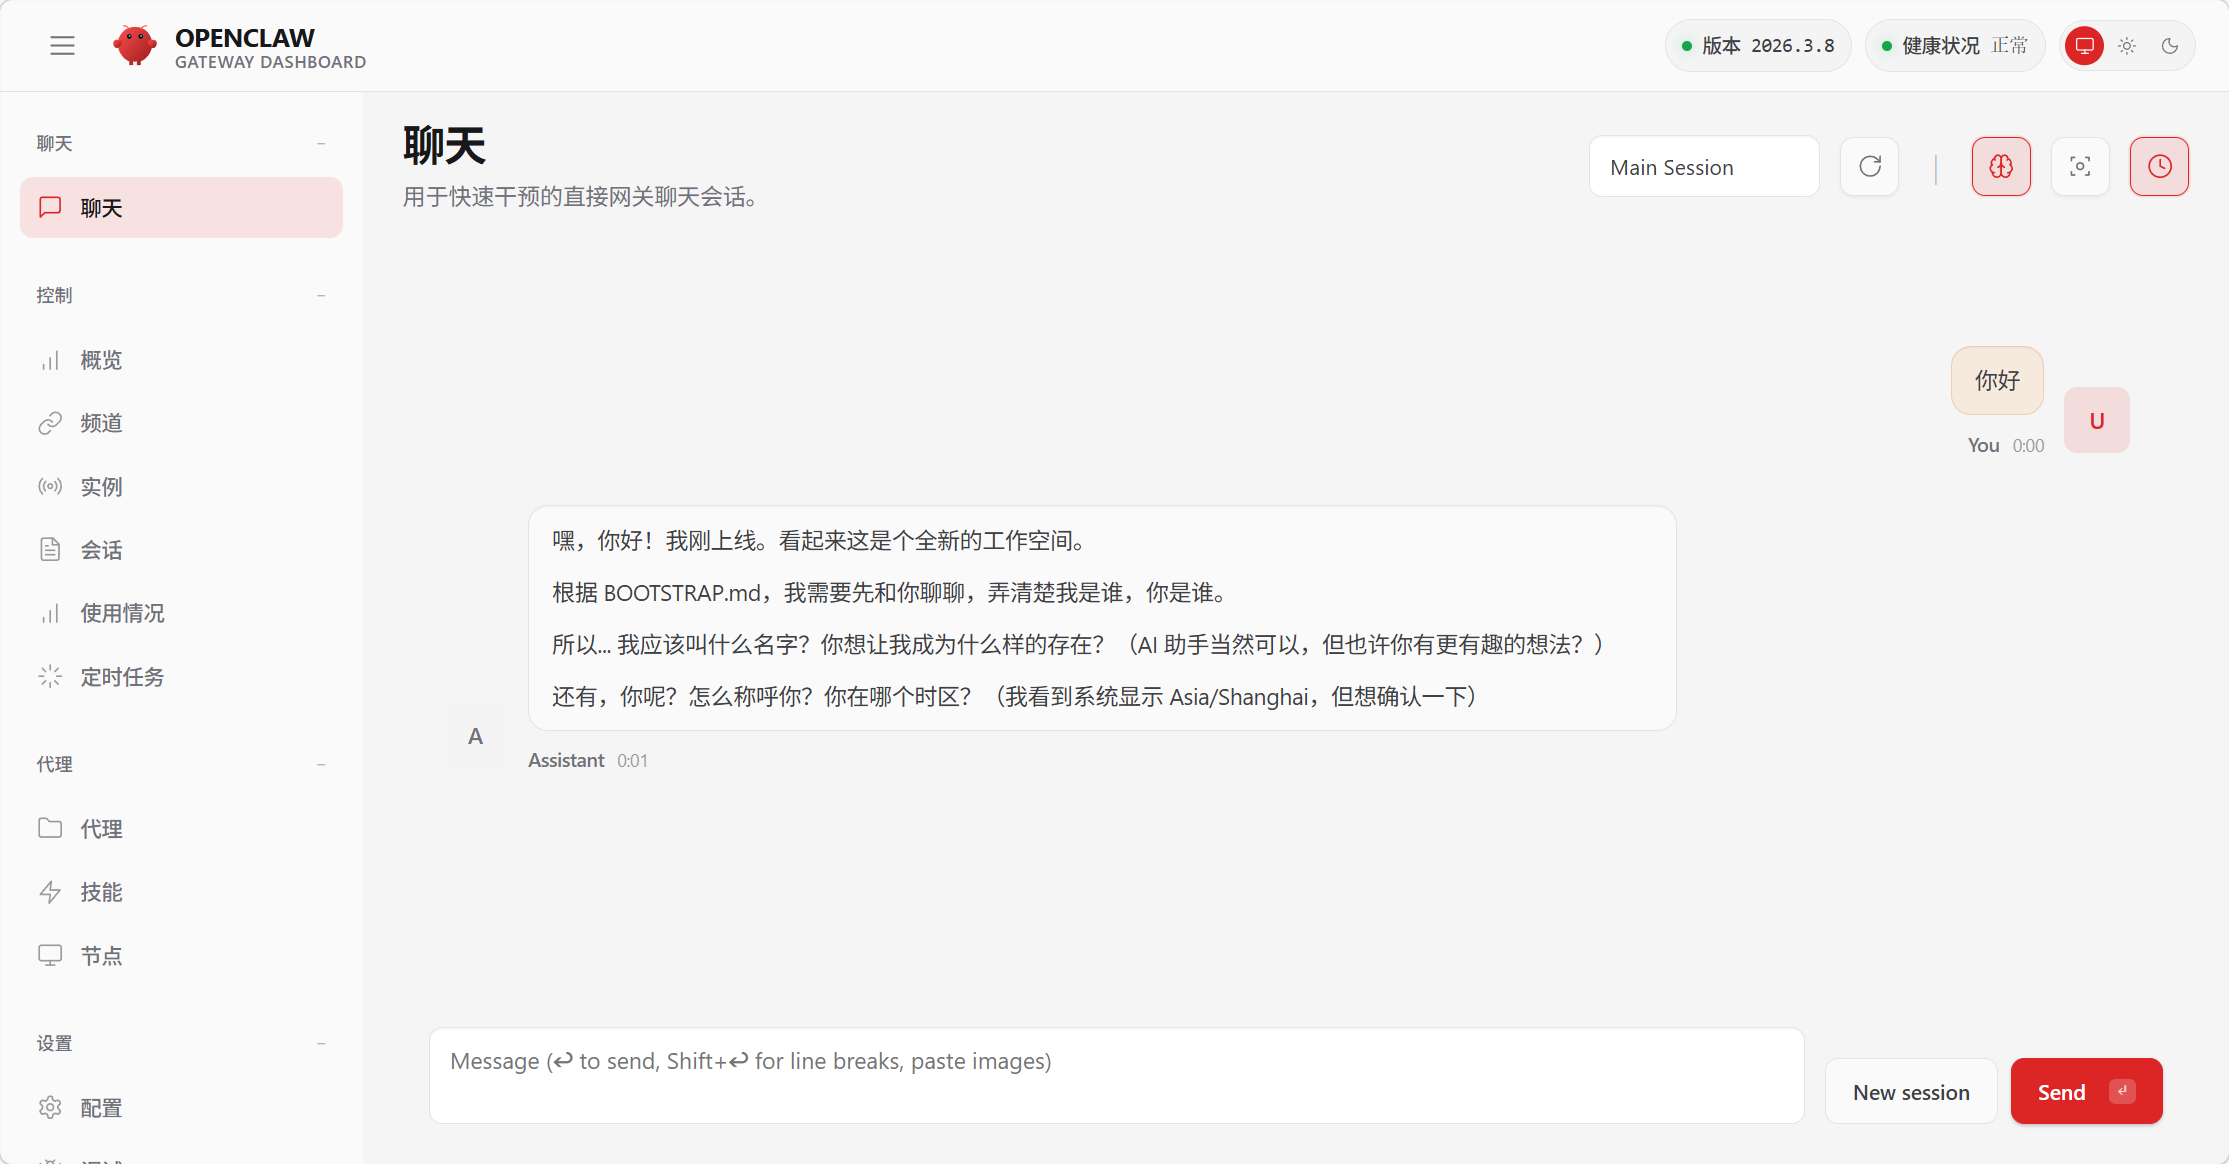The width and height of the screenshot is (2229, 1164).
Task: Click the assistant avatar A icon
Action: (475, 737)
